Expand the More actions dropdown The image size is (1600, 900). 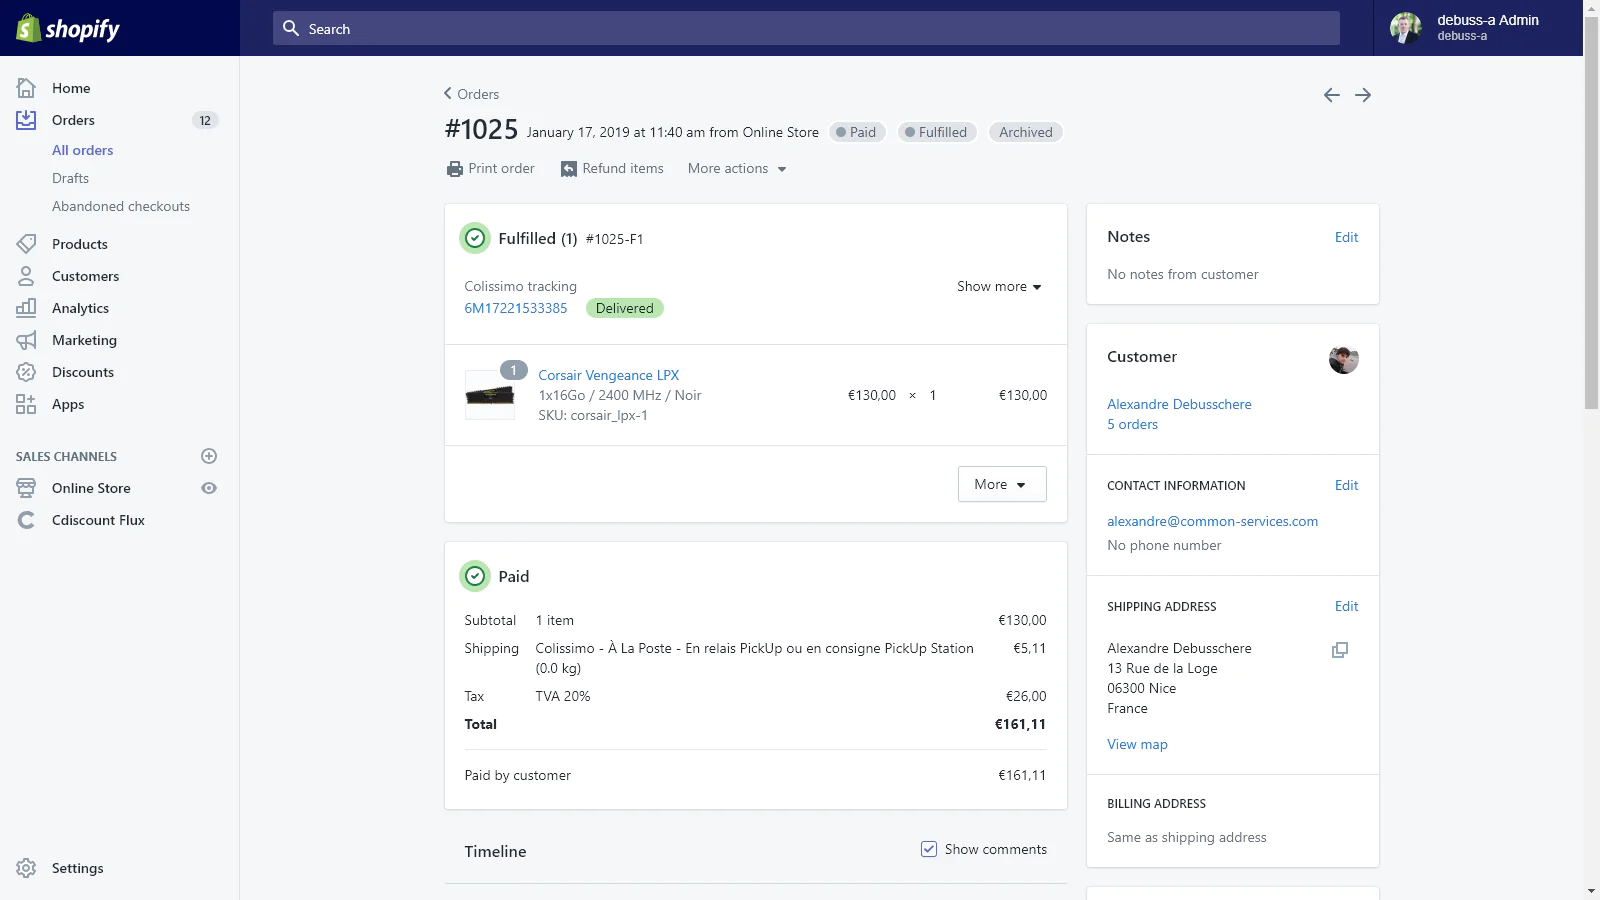(x=737, y=169)
